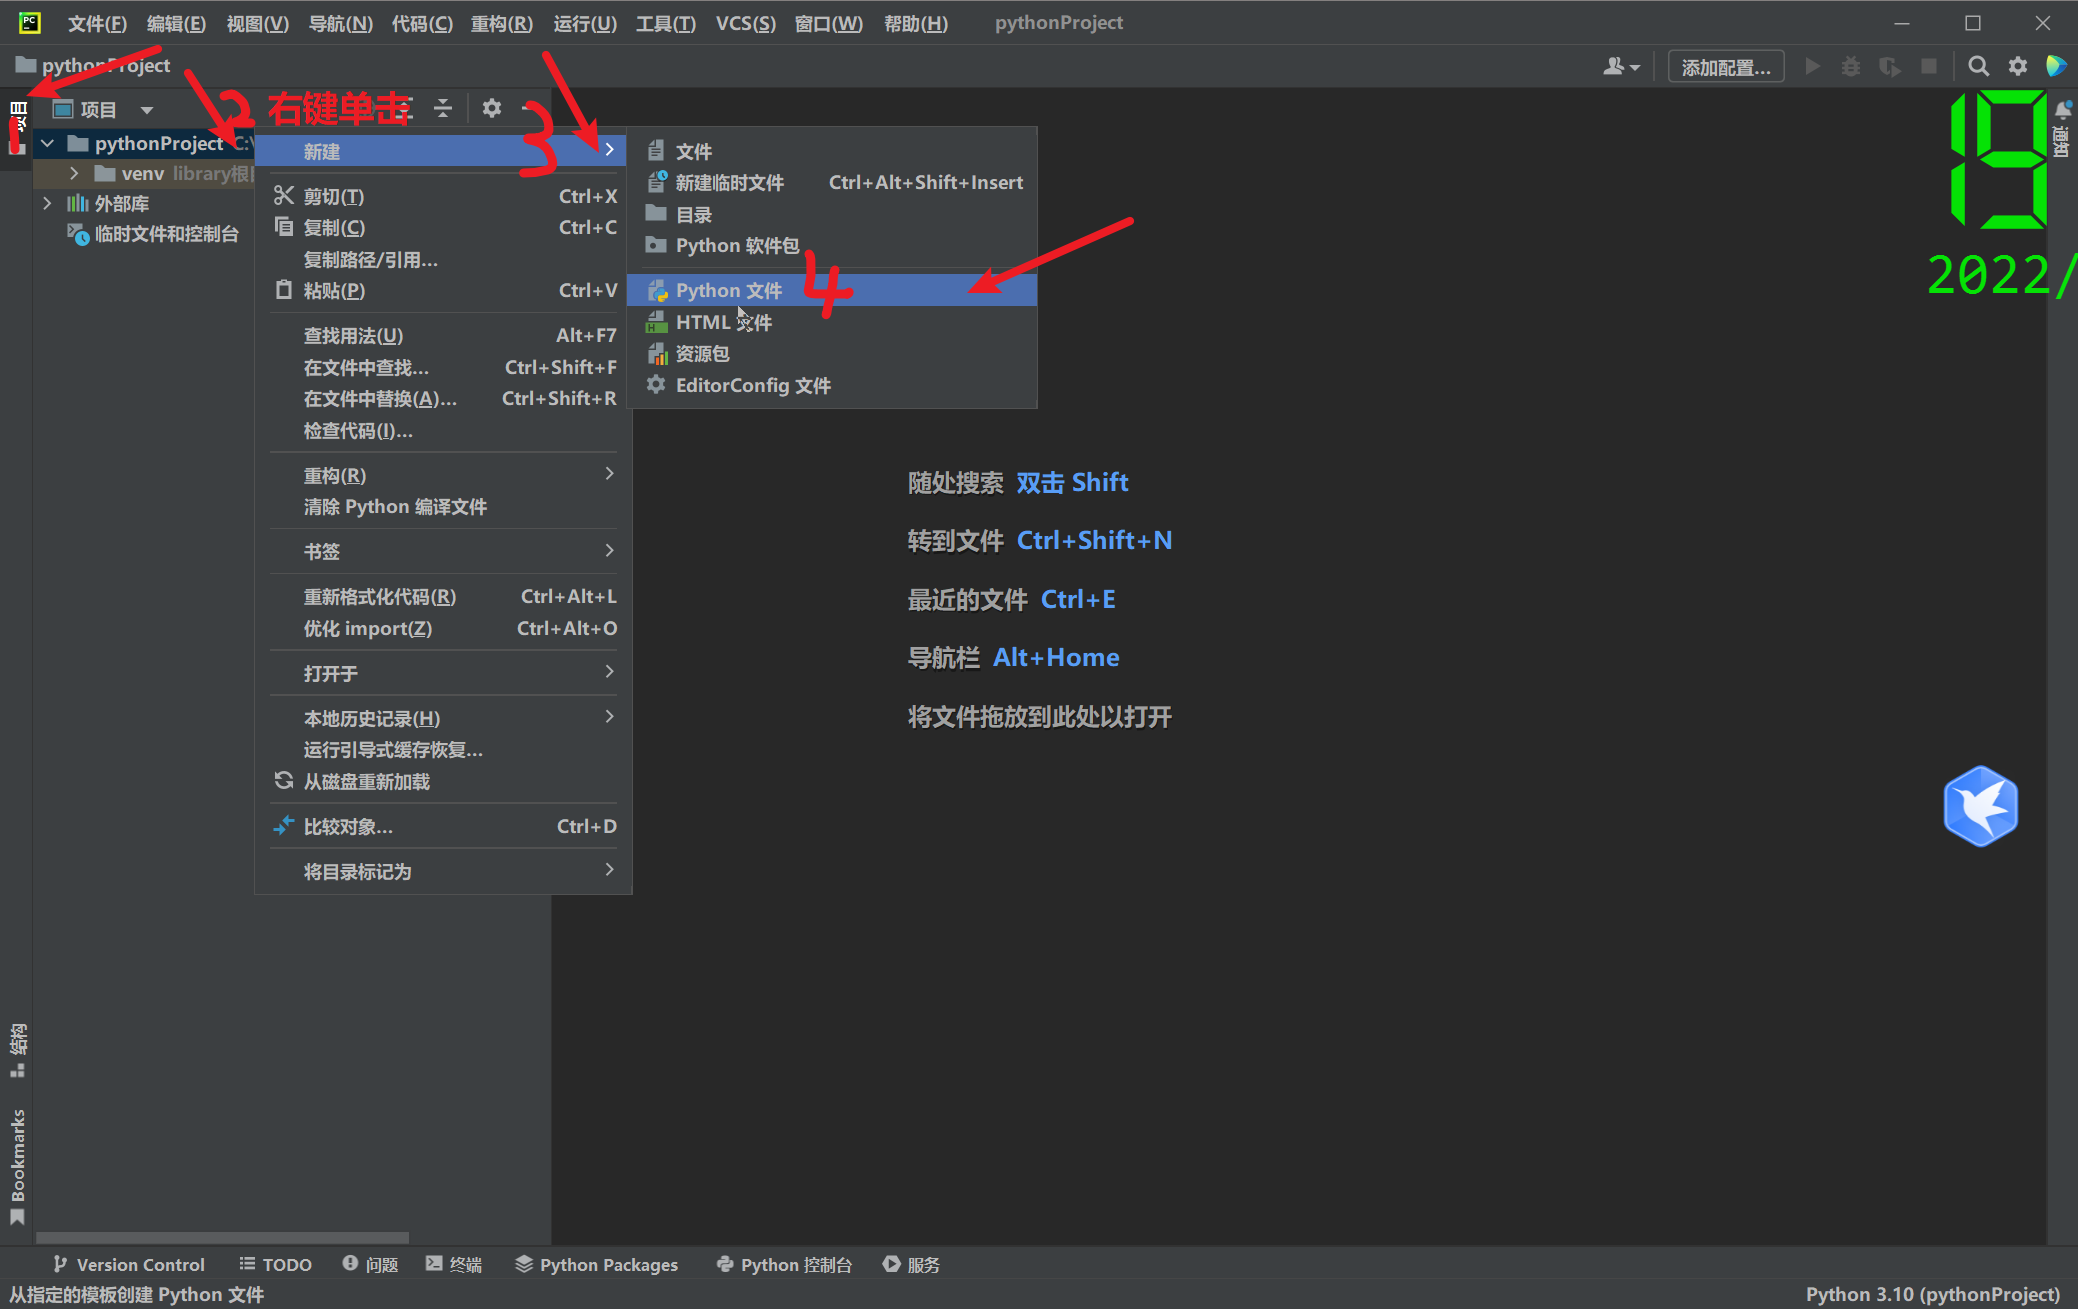The width and height of the screenshot is (2078, 1309).
Task: Click the scratch file icon in submenu
Action: pos(656,182)
